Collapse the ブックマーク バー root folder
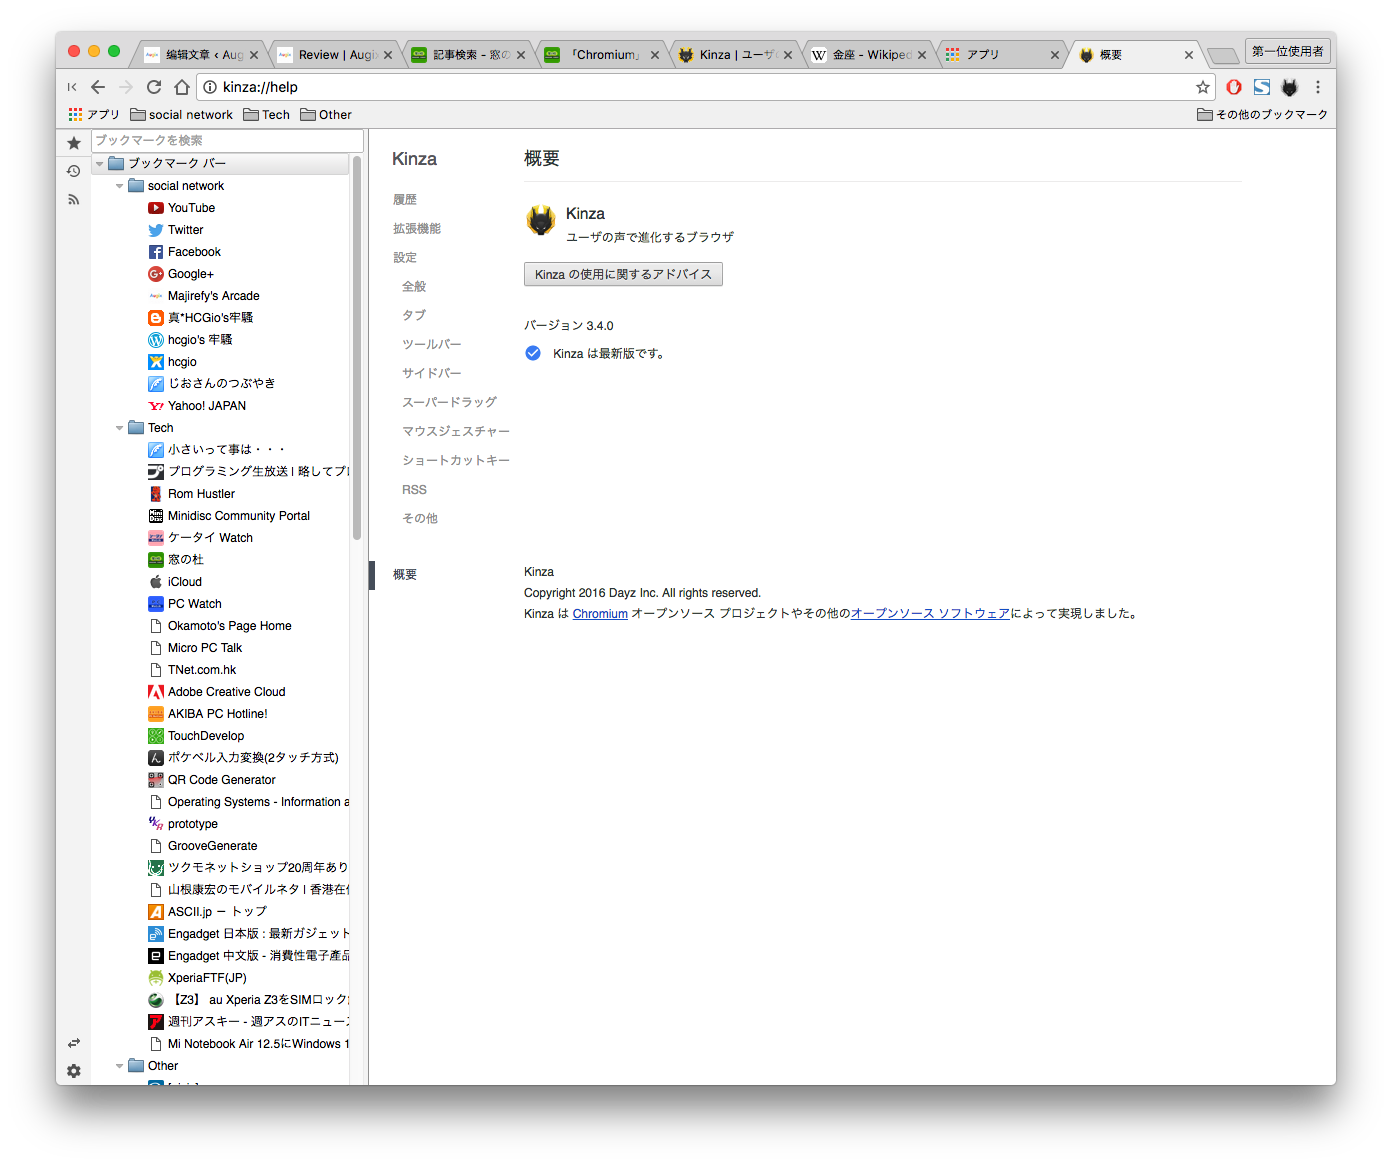The image size is (1392, 1165). [x=100, y=164]
